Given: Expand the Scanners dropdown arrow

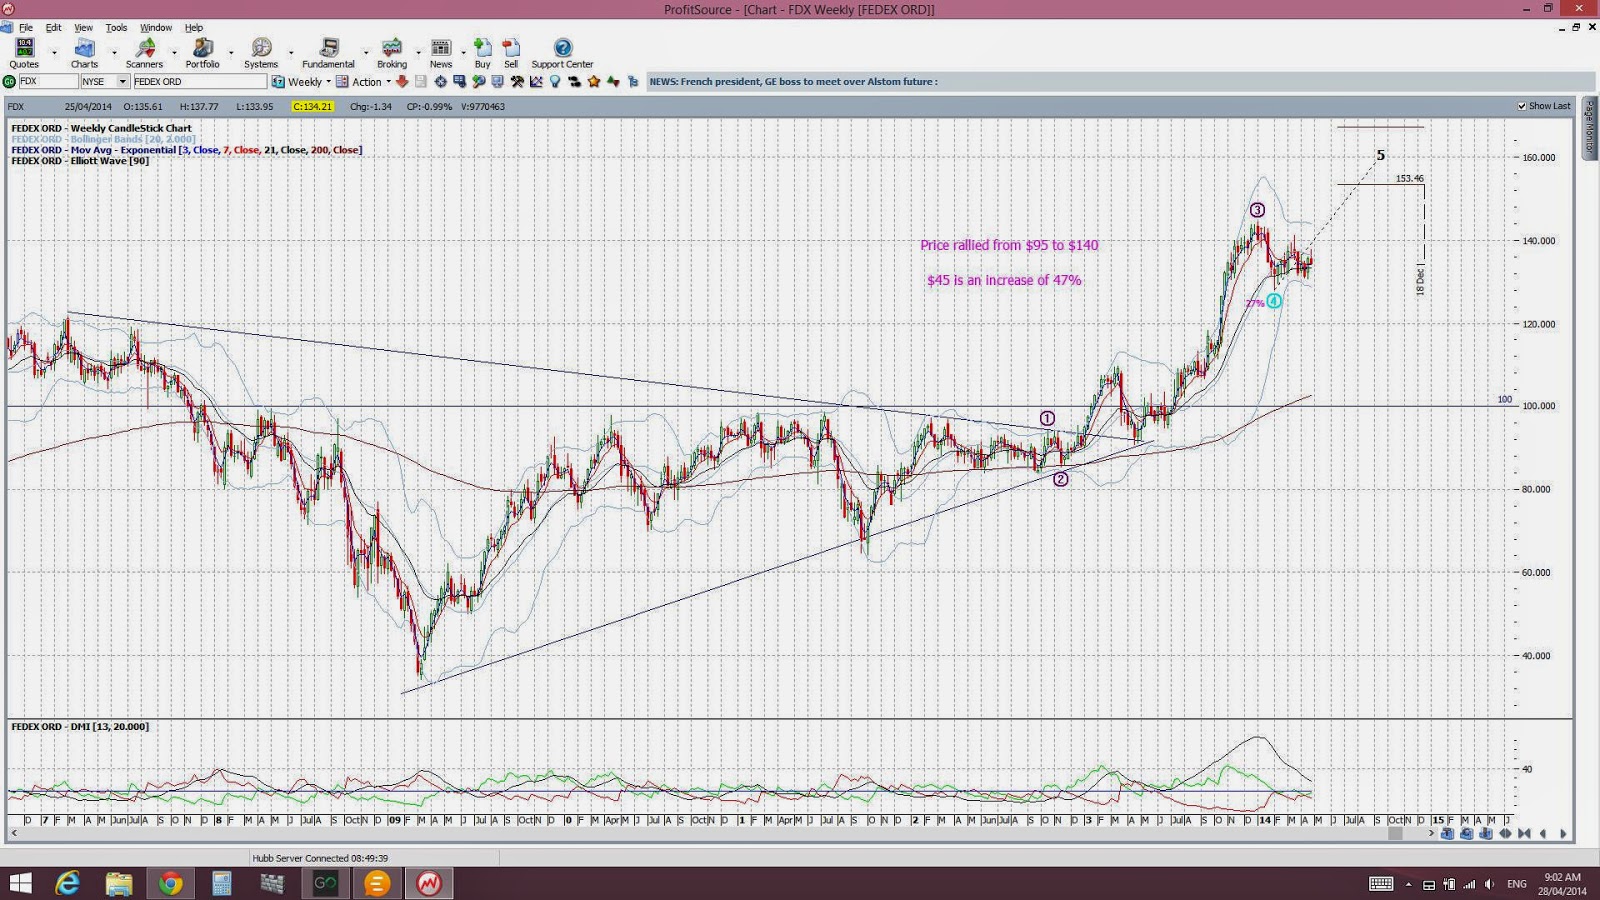Looking at the screenshot, I should coord(173,53).
